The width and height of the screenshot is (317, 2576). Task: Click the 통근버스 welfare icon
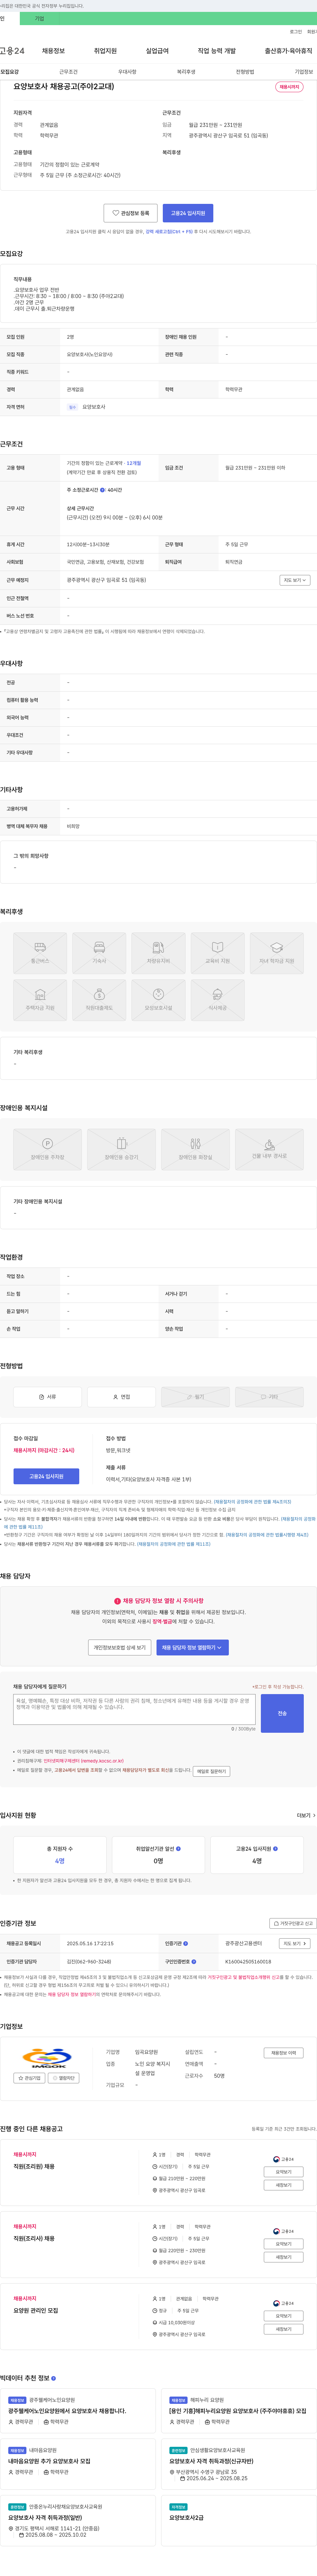click(40, 953)
